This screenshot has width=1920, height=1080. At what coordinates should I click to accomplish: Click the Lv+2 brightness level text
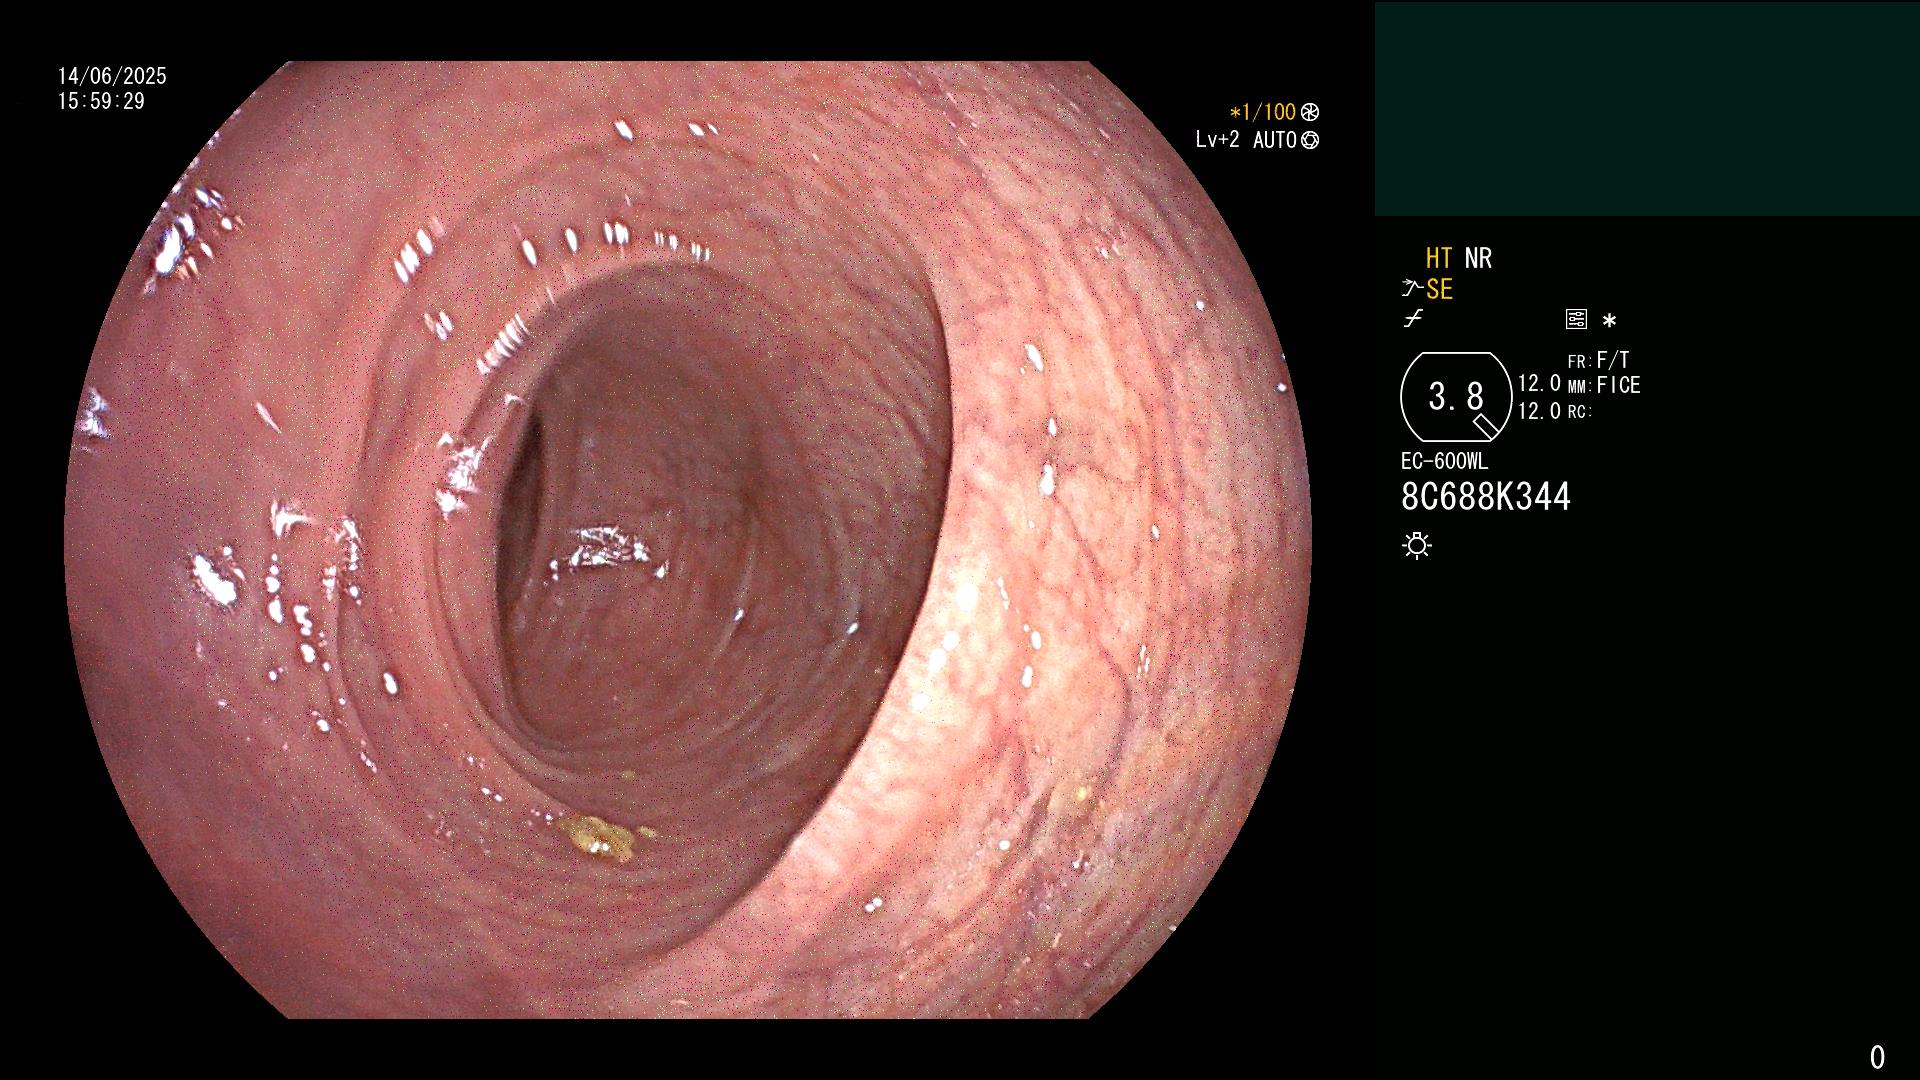pyautogui.click(x=1217, y=140)
